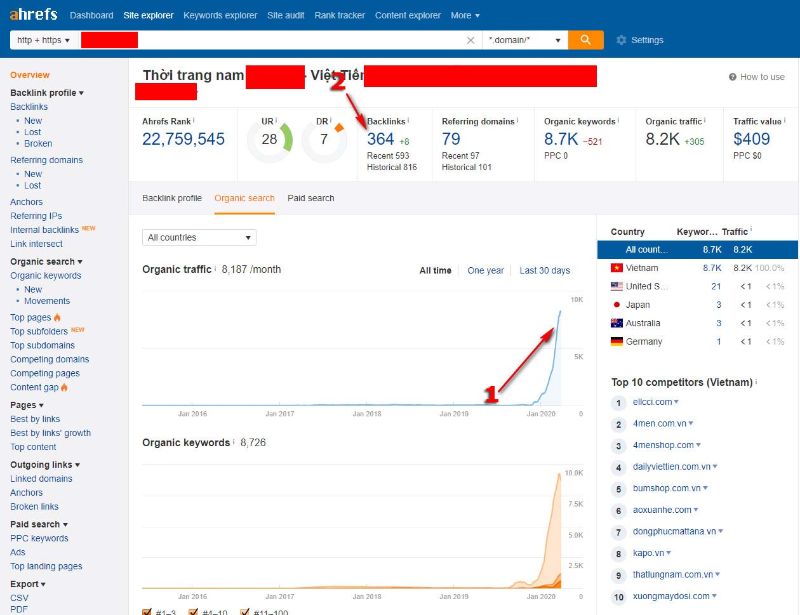Open the http + https protocol dropdown
800x615 pixels.
click(x=43, y=40)
